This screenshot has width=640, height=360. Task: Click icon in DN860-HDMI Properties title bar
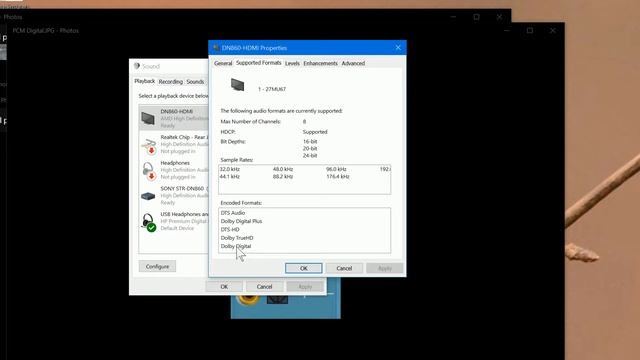pos(216,48)
